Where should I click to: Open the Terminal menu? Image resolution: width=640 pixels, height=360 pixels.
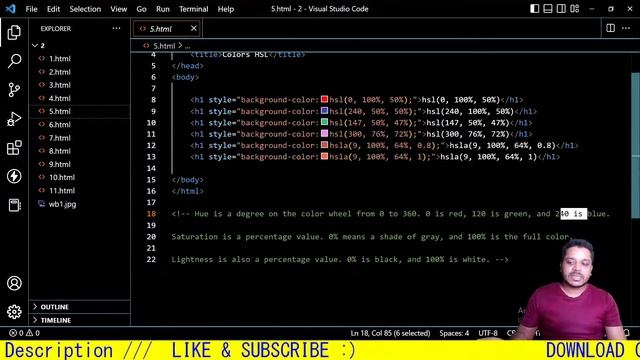click(x=193, y=9)
